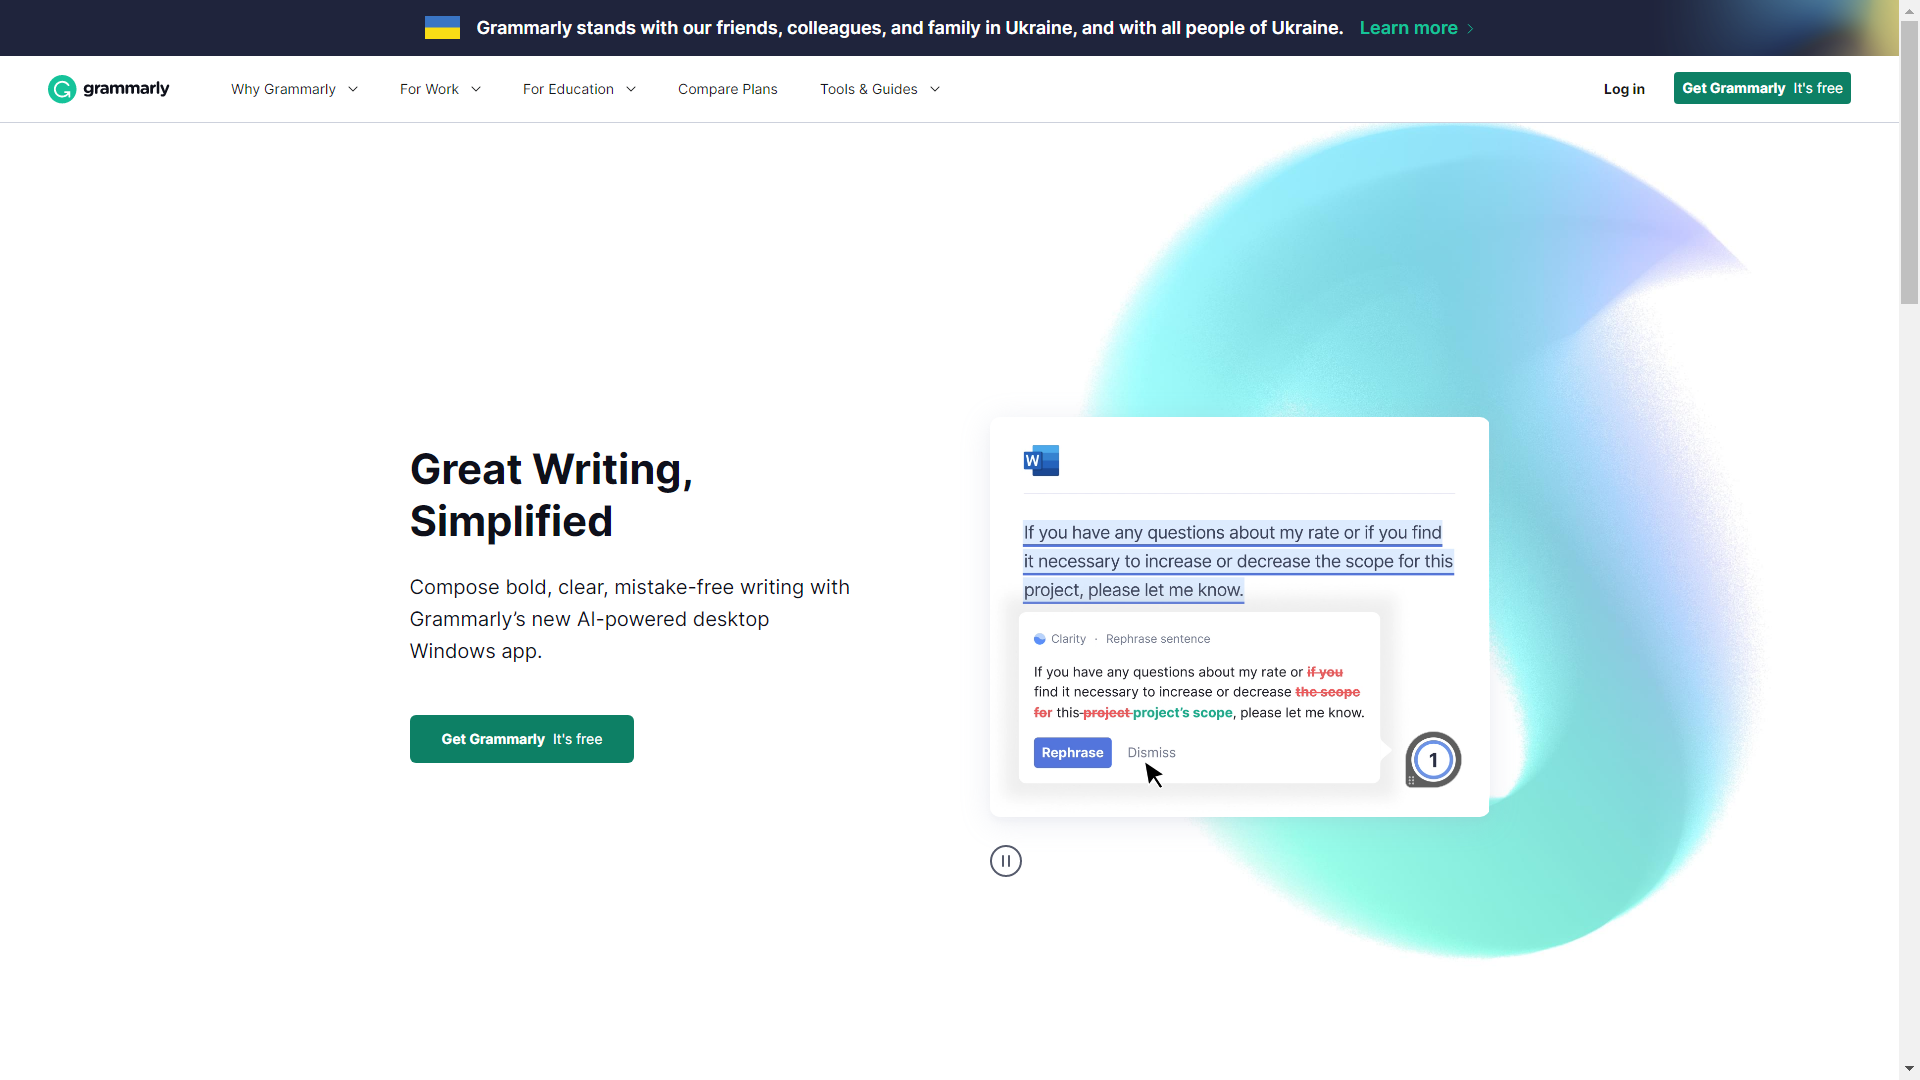The image size is (1920, 1080).
Task: Click the Log in link
Action: (1623, 88)
